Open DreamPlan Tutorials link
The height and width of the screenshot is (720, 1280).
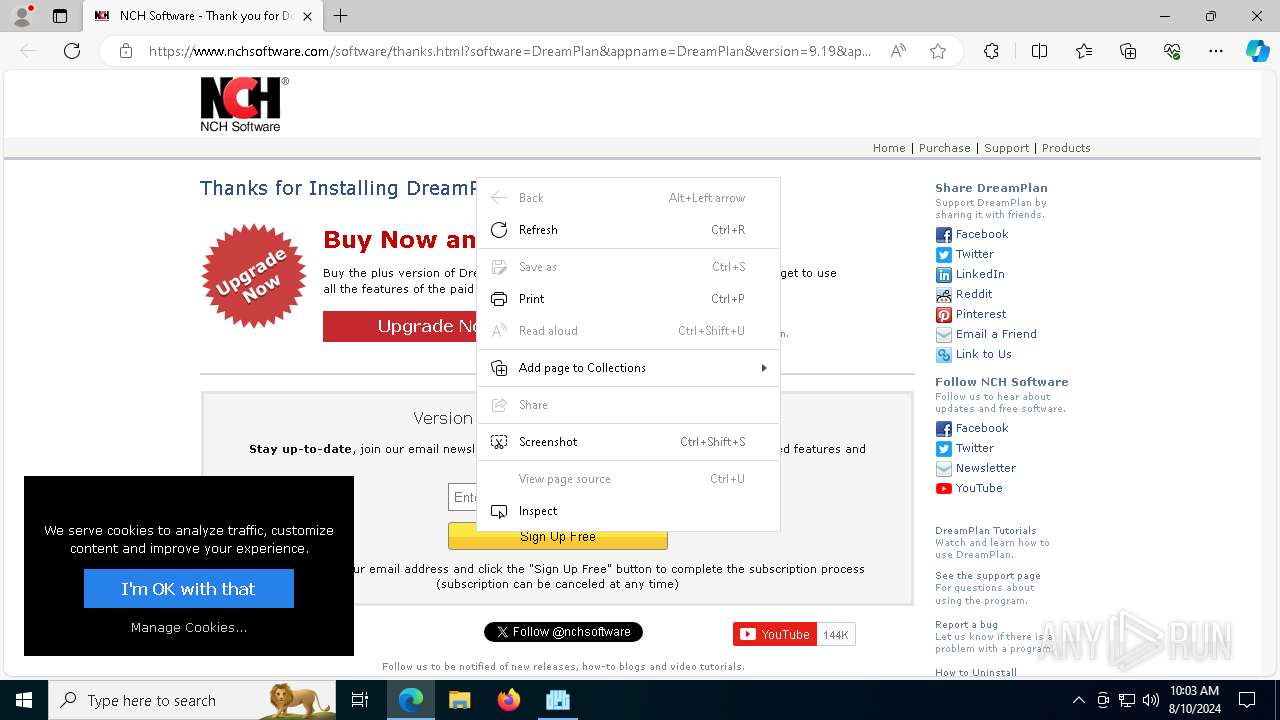pos(986,531)
